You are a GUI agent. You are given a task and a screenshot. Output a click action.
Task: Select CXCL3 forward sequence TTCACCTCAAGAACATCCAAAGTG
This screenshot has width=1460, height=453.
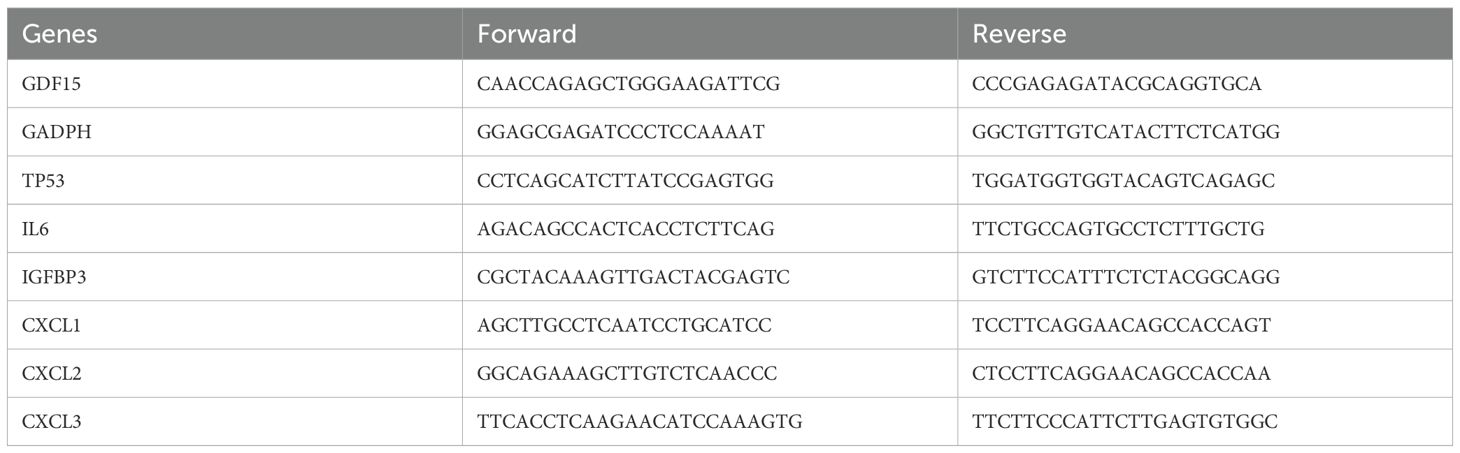coord(640,422)
